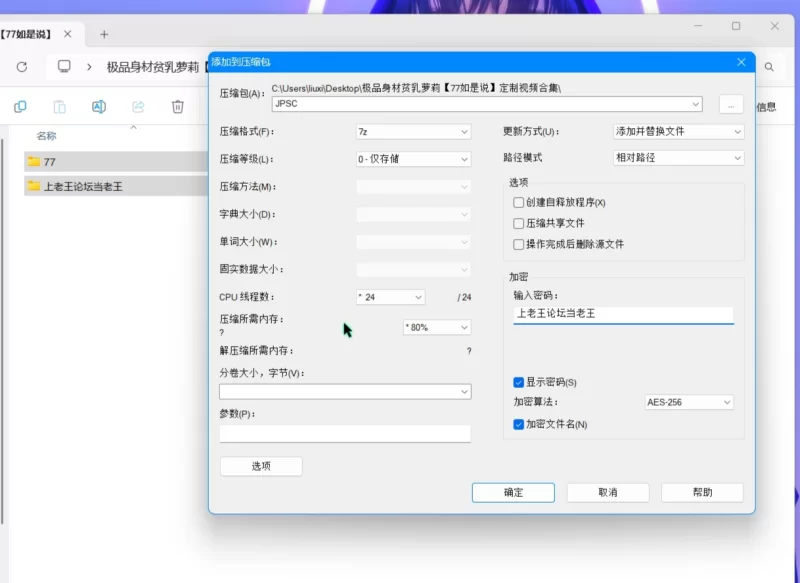
Task: Uncheck the 加密文件名 checkbox
Action: (x=518, y=424)
